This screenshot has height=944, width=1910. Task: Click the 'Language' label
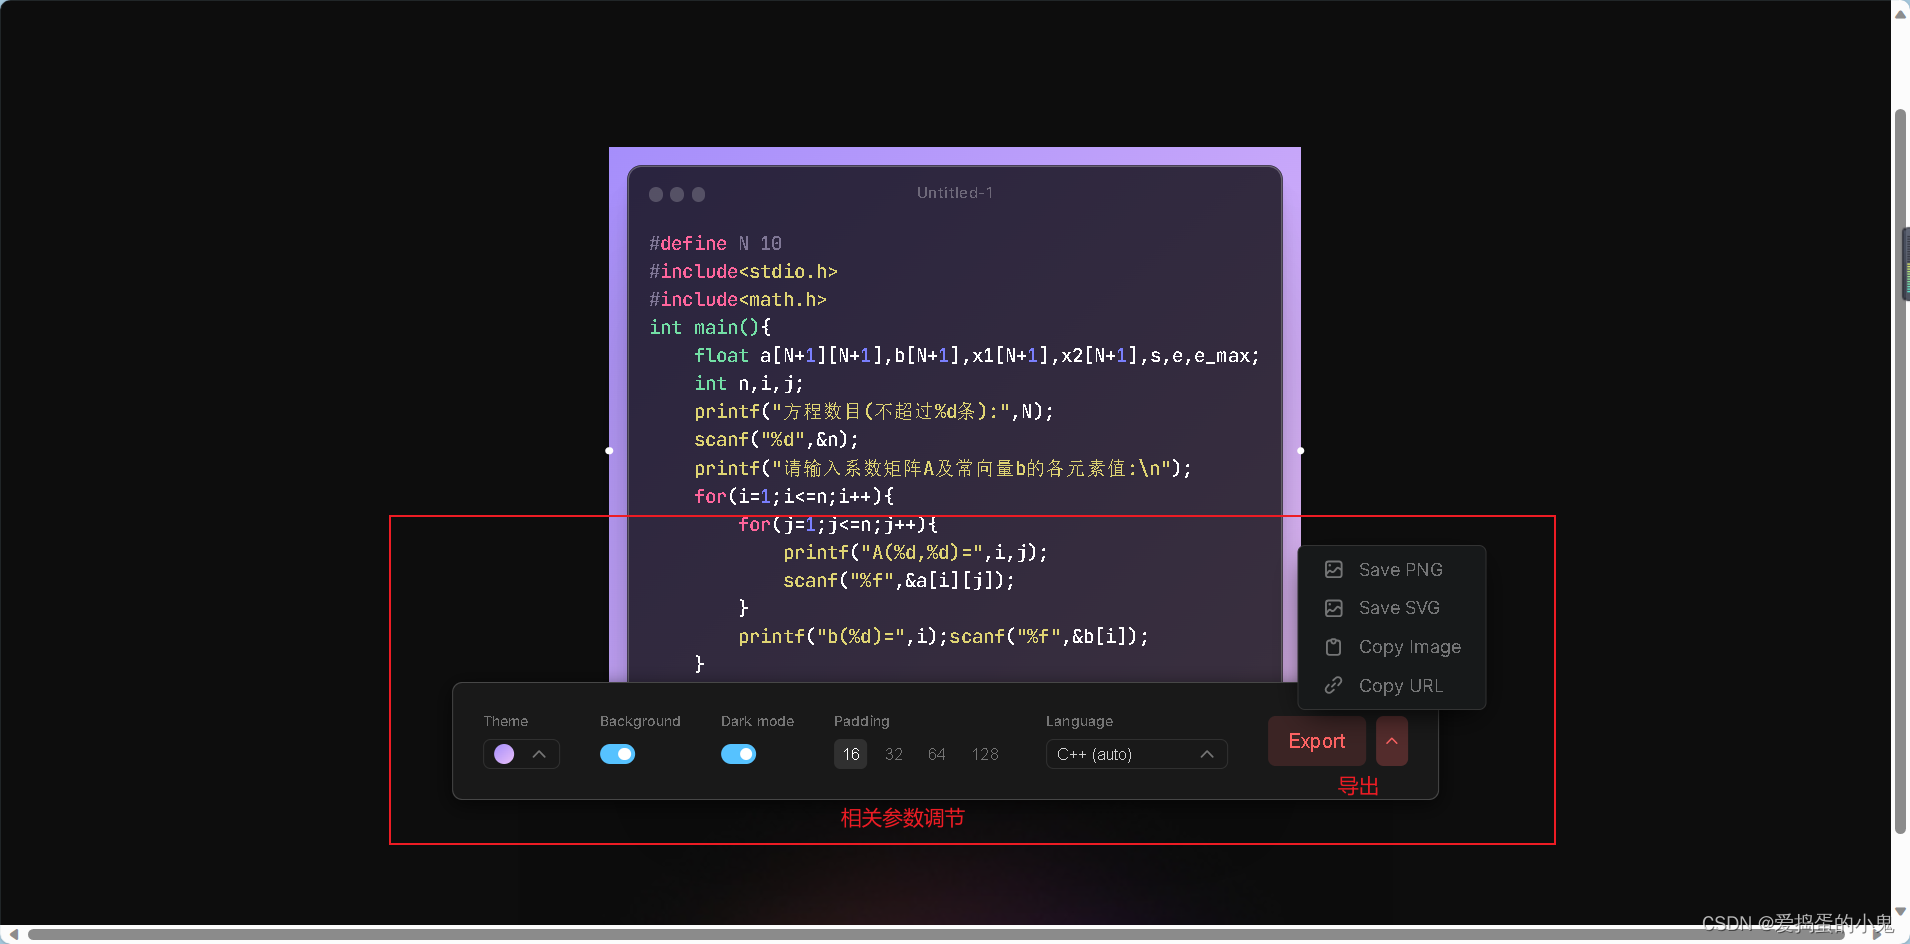click(x=1079, y=721)
